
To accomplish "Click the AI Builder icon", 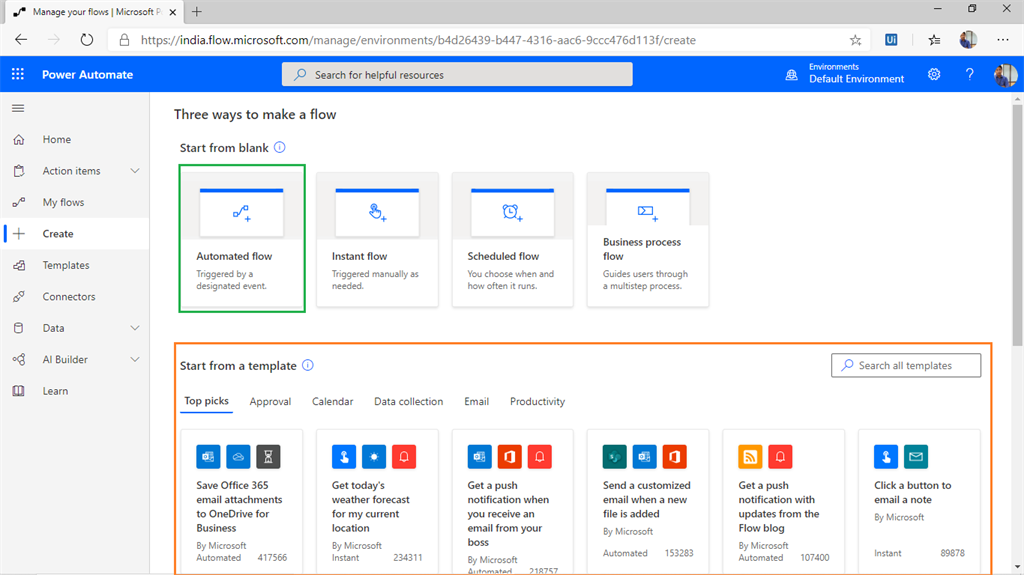I will [19, 359].
